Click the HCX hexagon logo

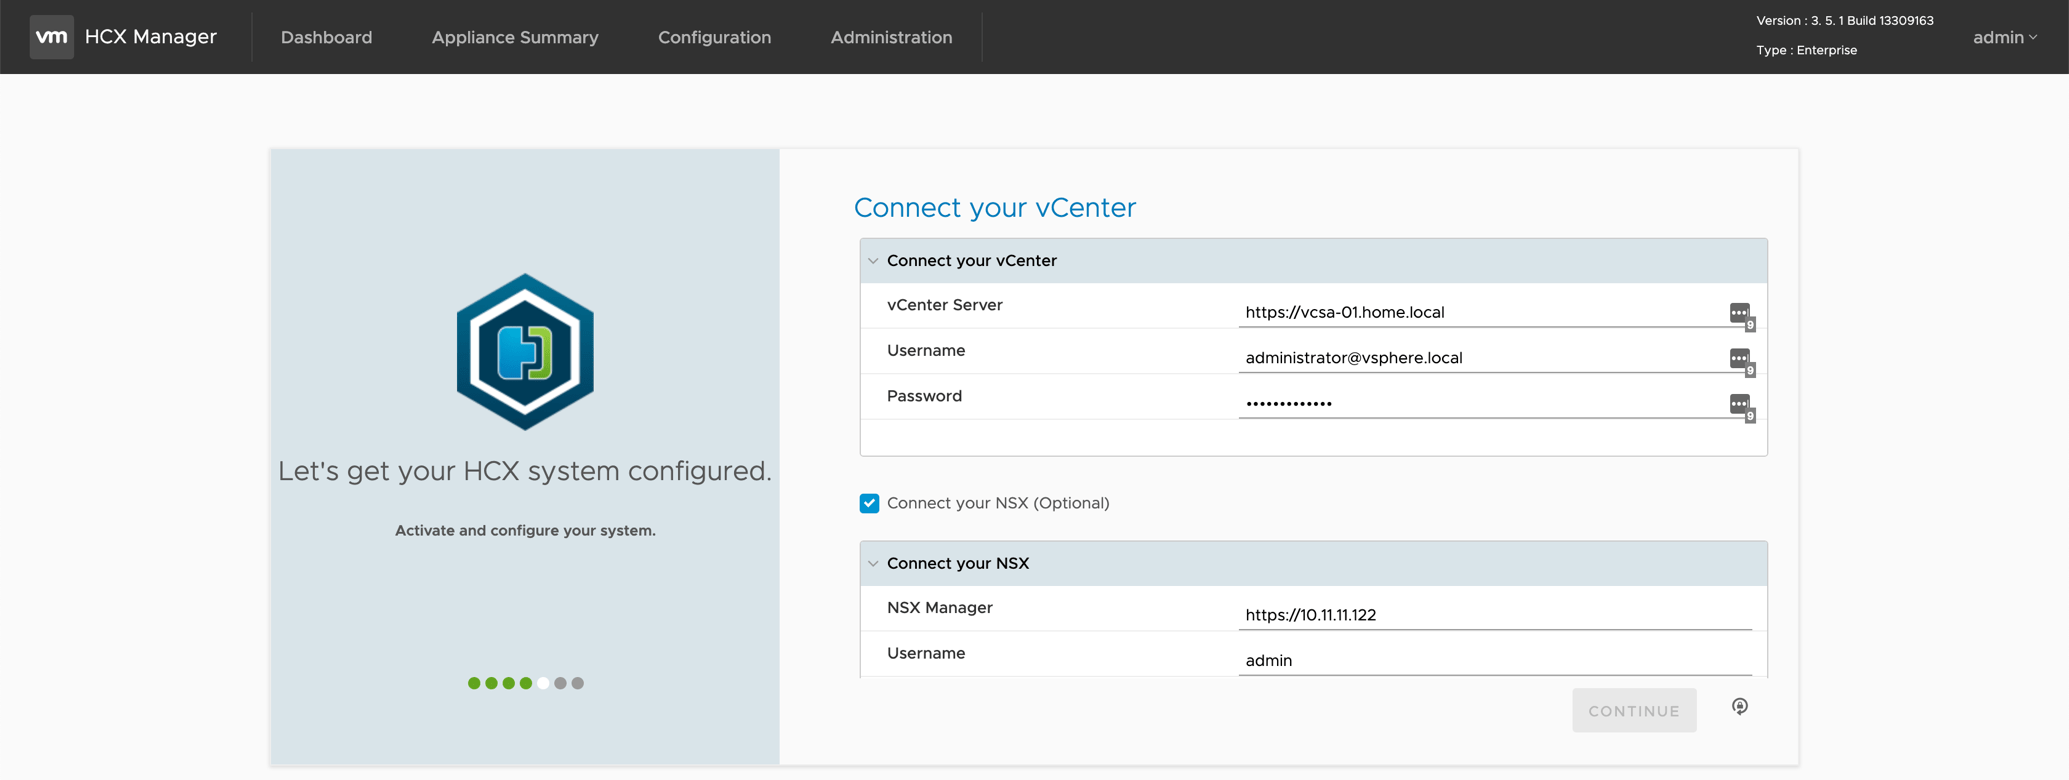(525, 352)
